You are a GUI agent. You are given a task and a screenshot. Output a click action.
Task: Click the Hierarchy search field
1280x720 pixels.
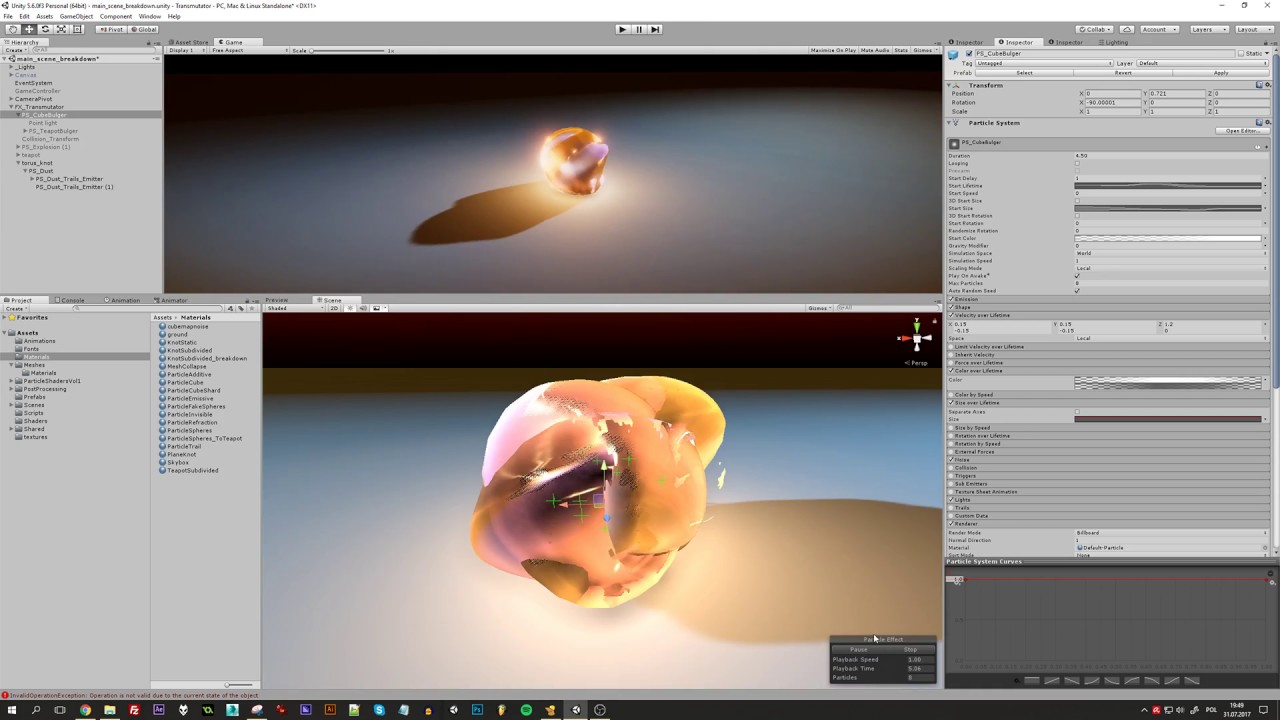point(92,50)
